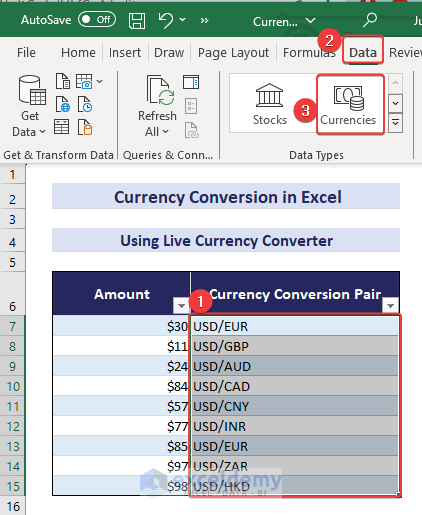Select the USD/EUR cell in row 7
This screenshot has height=515, width=422.
point(295,326)
